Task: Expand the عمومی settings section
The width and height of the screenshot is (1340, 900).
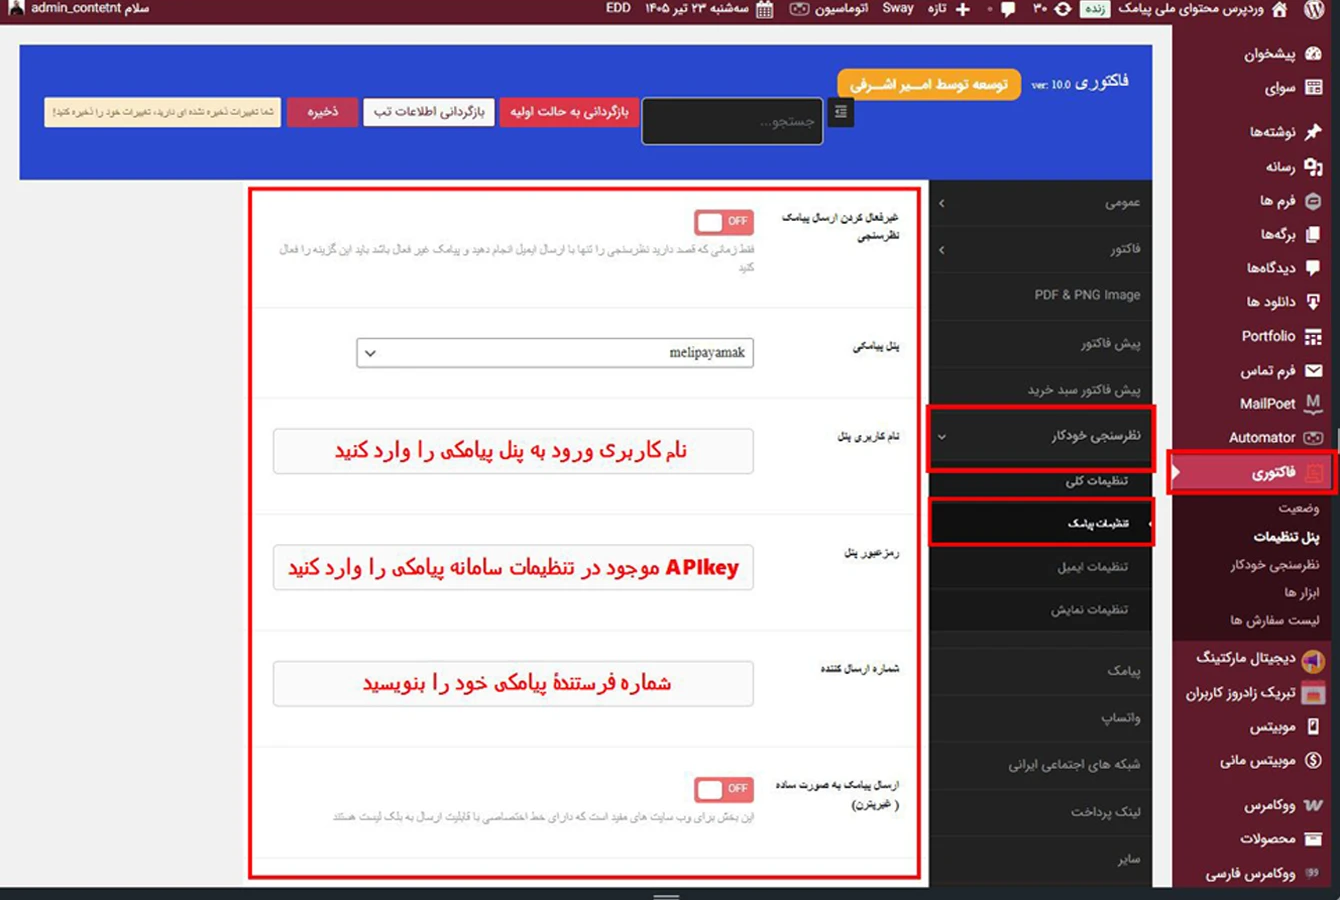Action: point(1040,203)
